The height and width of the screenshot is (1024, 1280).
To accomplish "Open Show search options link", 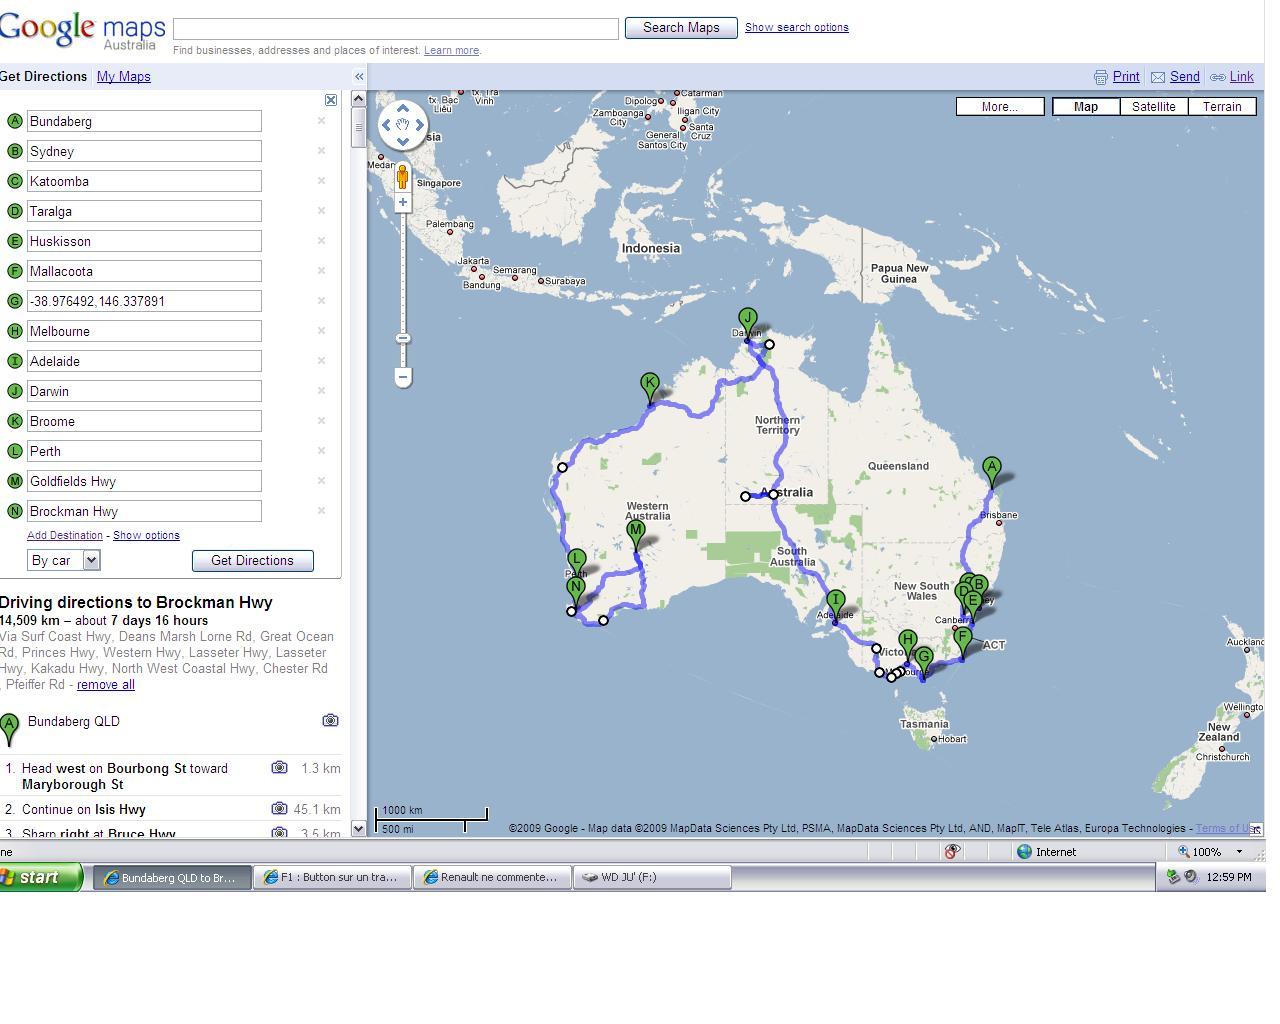I will point(797,27).
